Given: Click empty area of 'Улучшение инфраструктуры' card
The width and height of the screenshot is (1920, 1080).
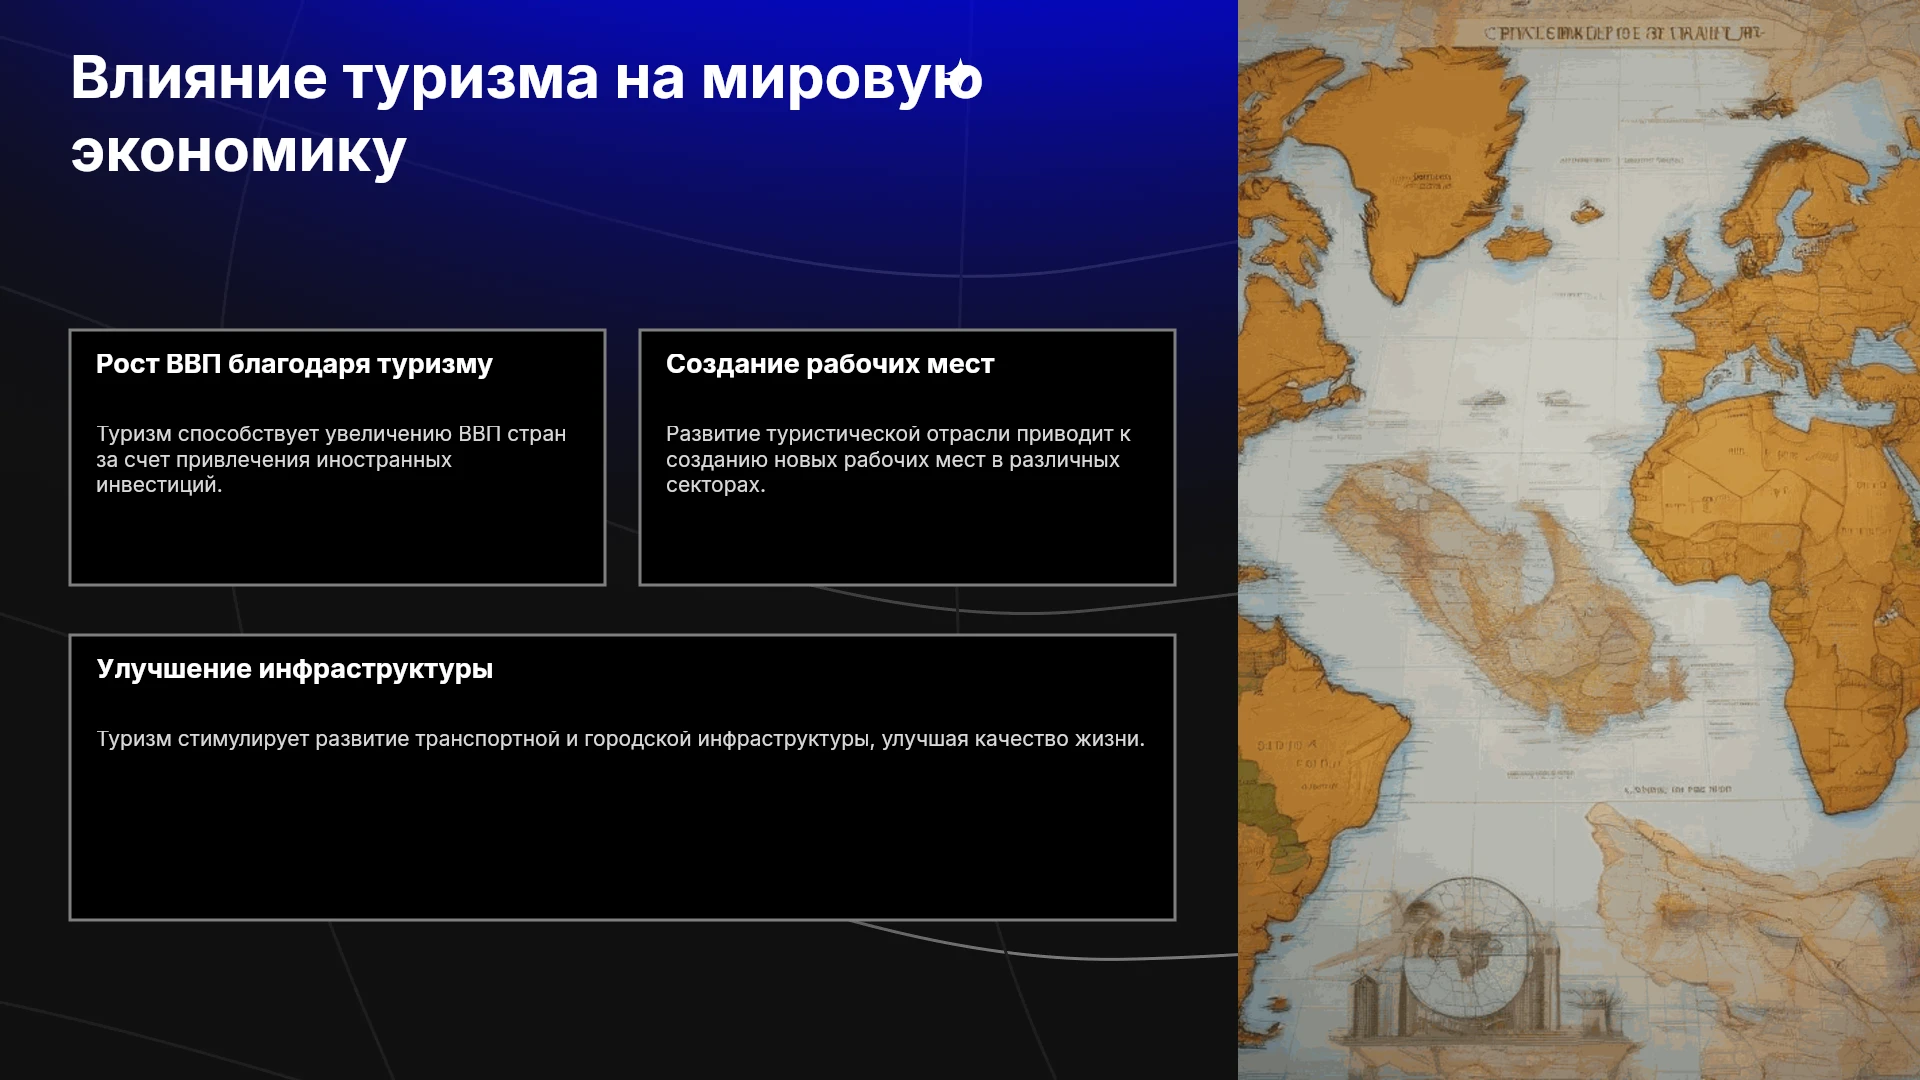Looking at the screenshot, I should coord(622,840).
